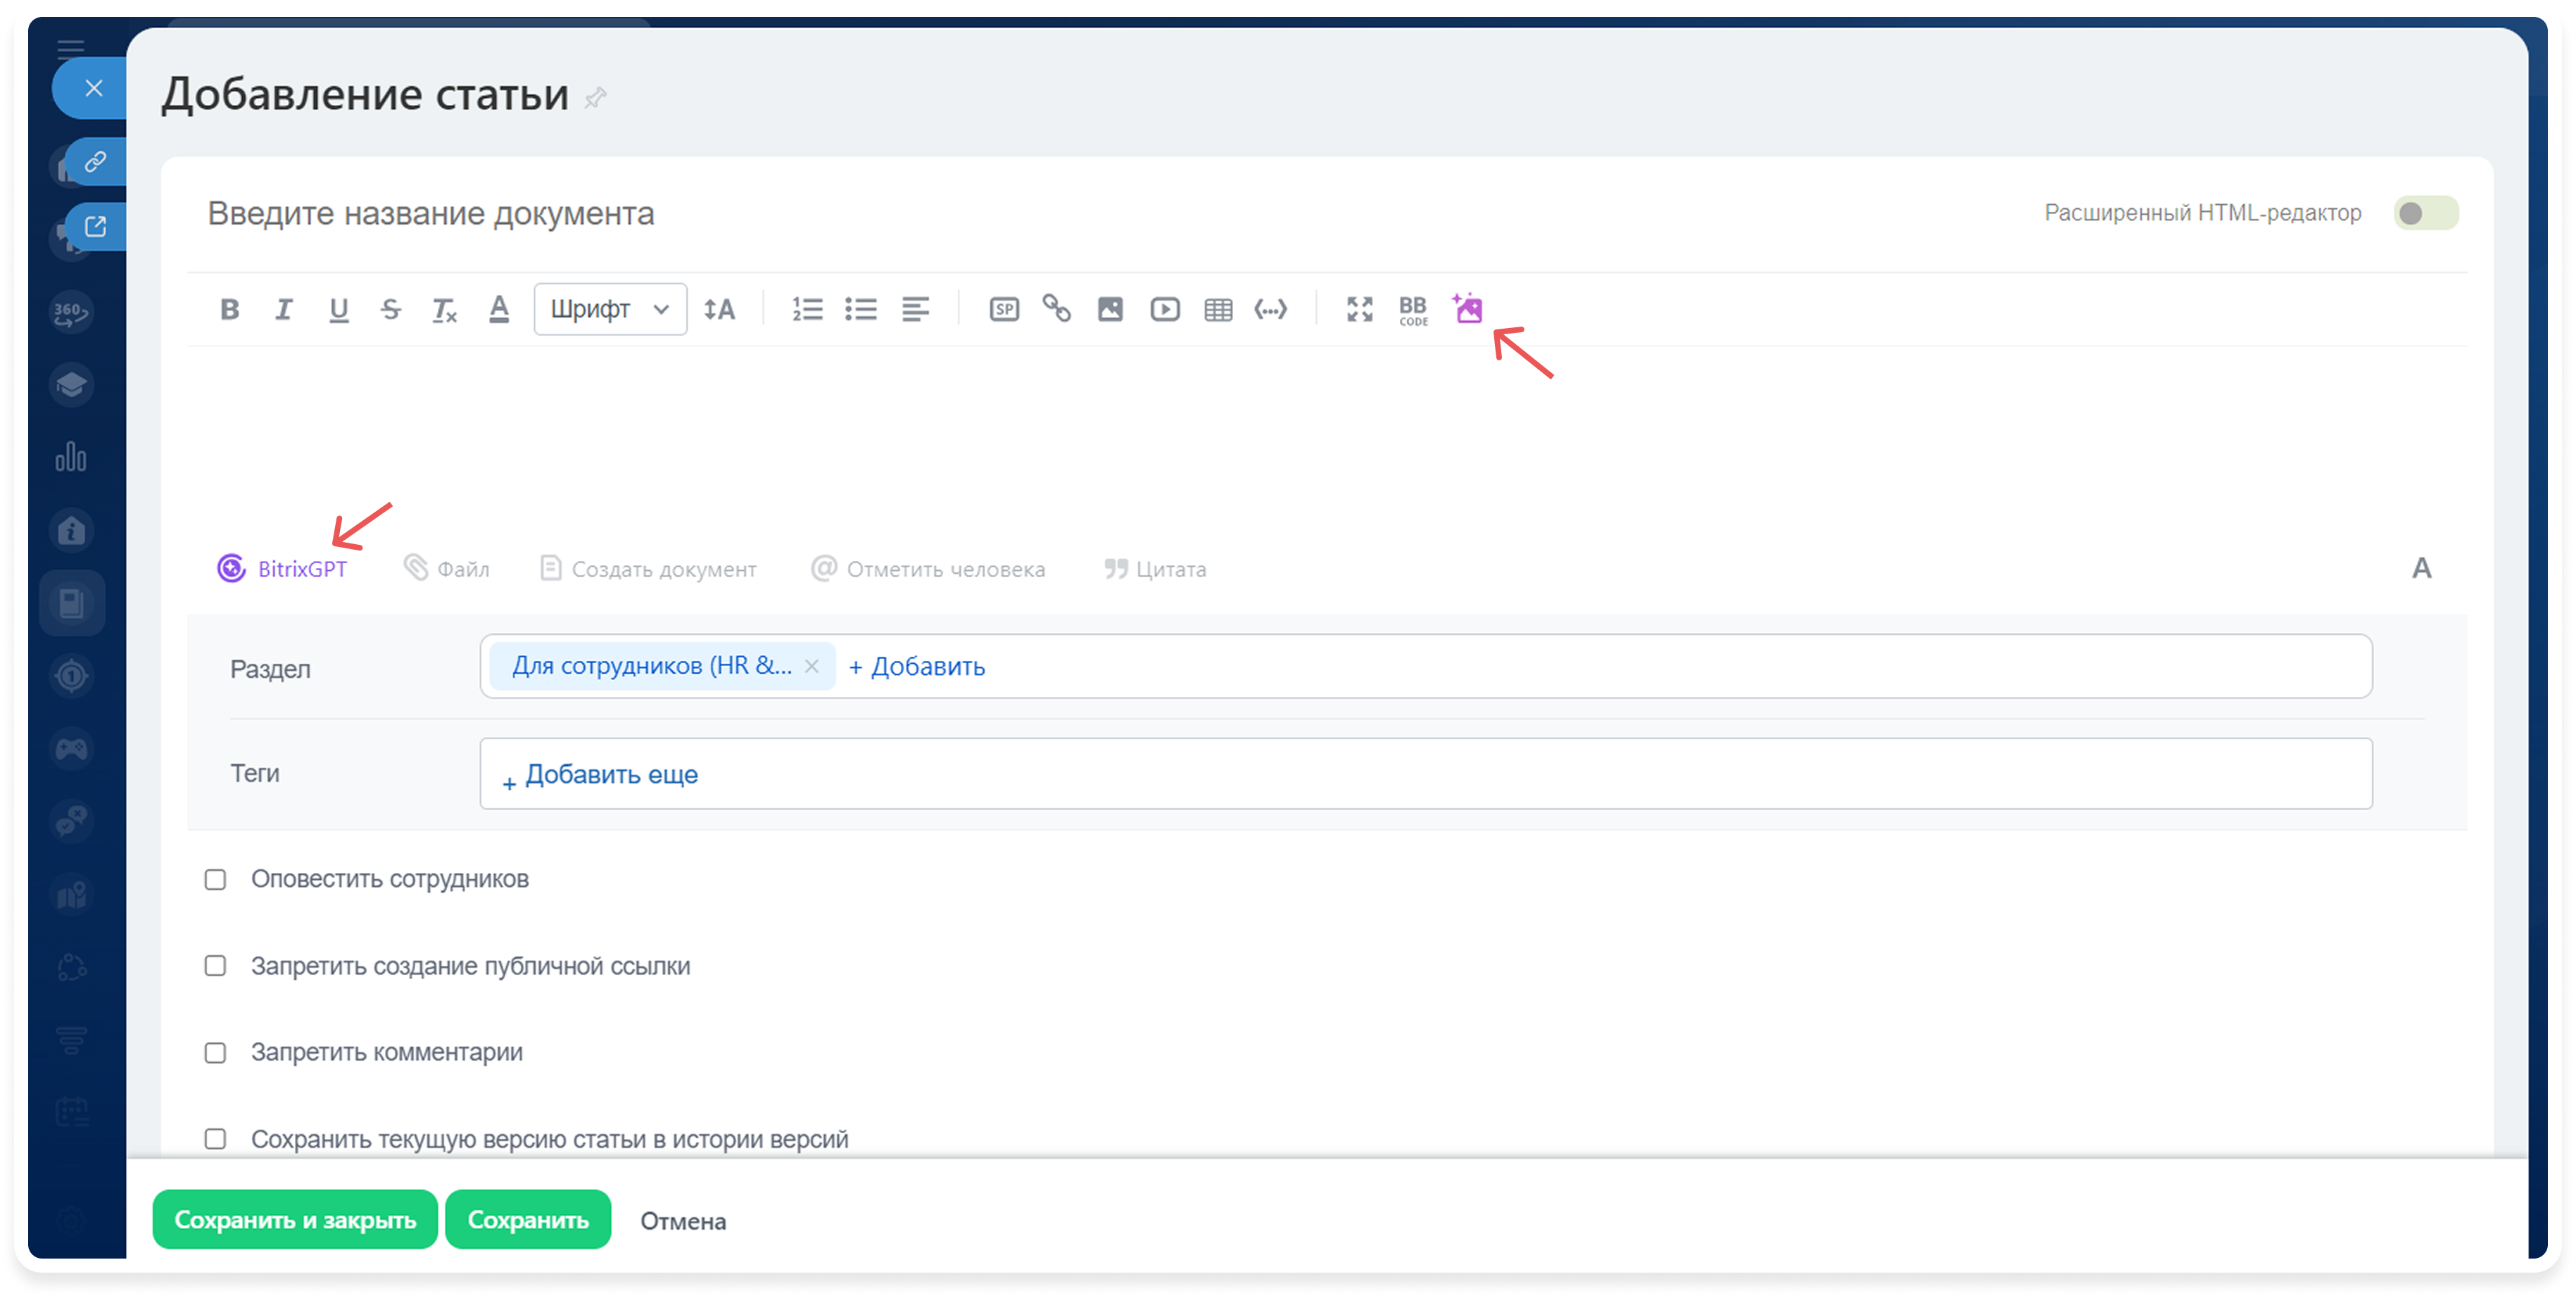Viewport: 2576px width, 1298px height.
Task: Check 'Запретить комментарии' checkbox
Action: point(215,1053)
